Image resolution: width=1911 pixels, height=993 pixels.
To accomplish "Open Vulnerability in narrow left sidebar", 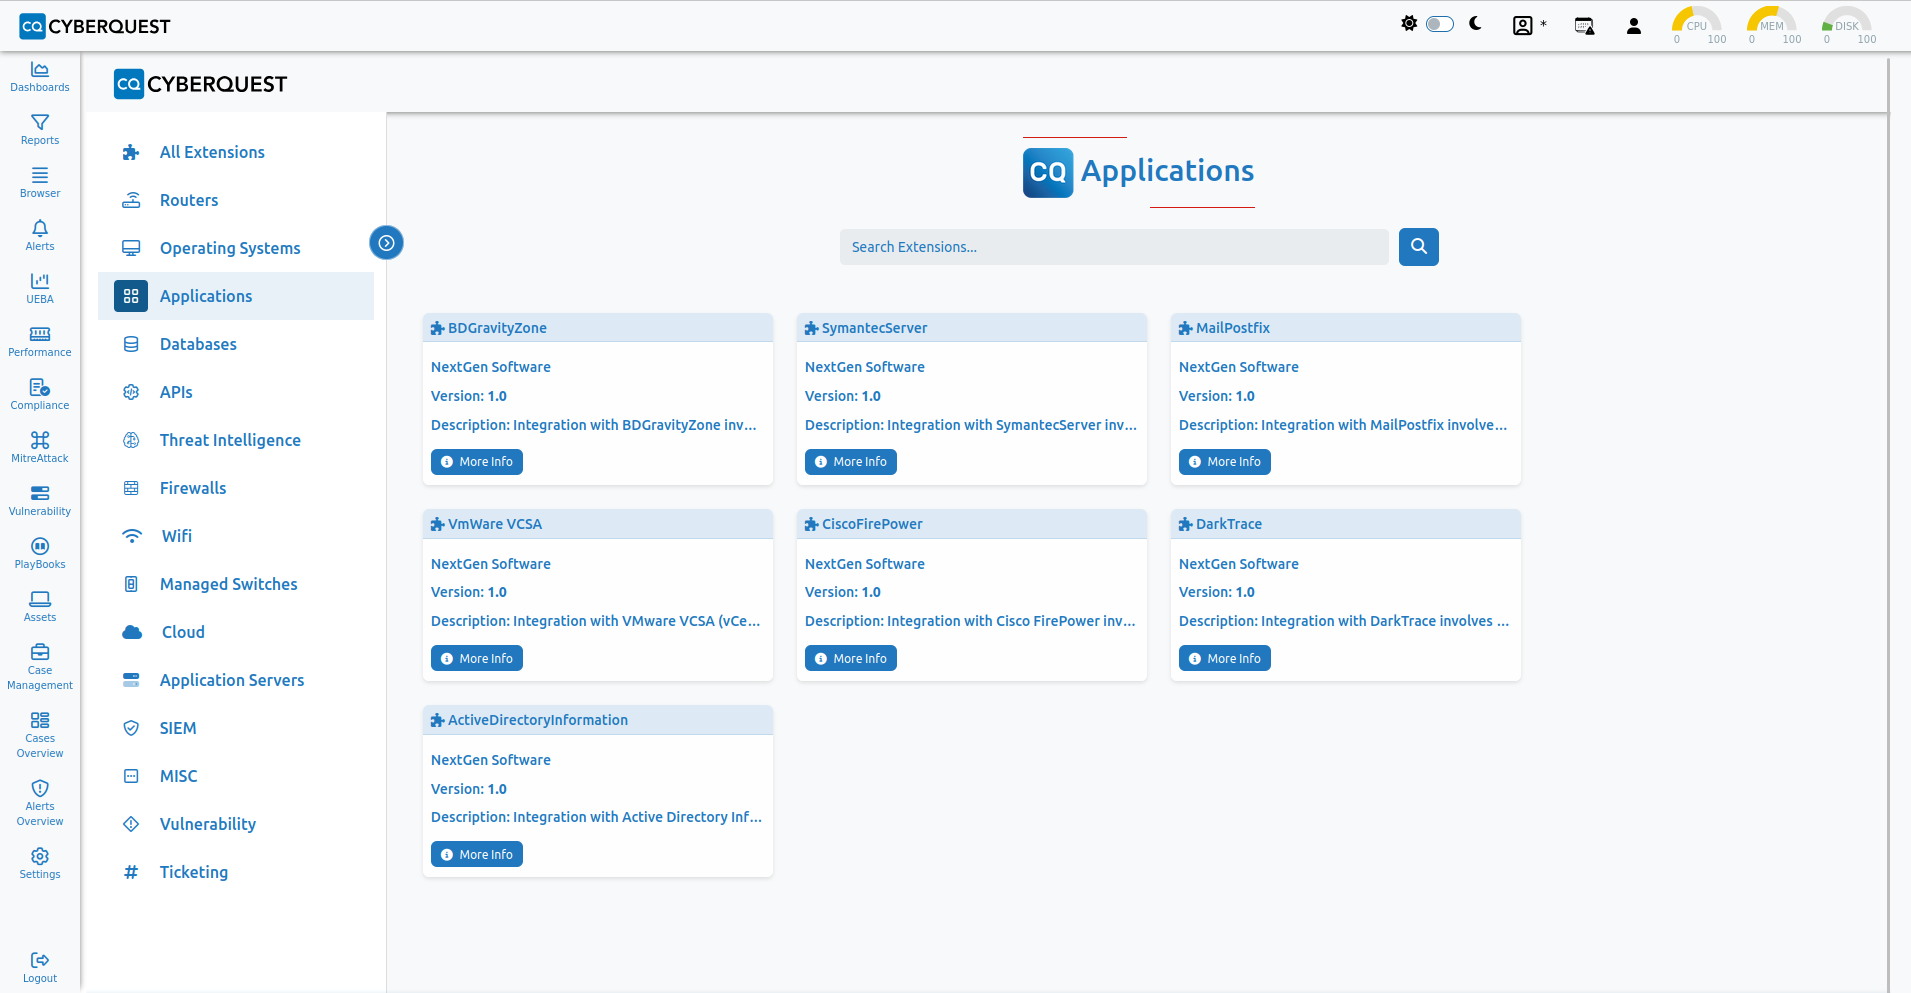I will click(40, 500).
